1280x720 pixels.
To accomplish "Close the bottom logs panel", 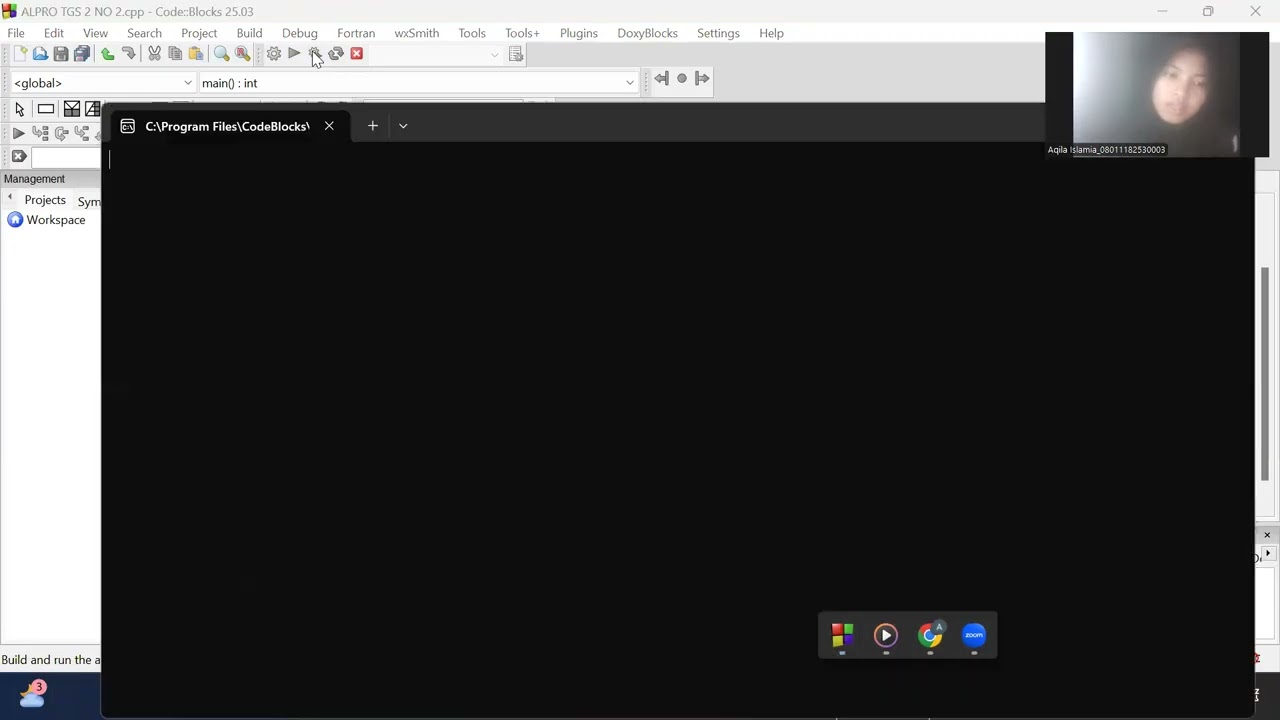I will pyautogui.click(x=1267, y=535).
